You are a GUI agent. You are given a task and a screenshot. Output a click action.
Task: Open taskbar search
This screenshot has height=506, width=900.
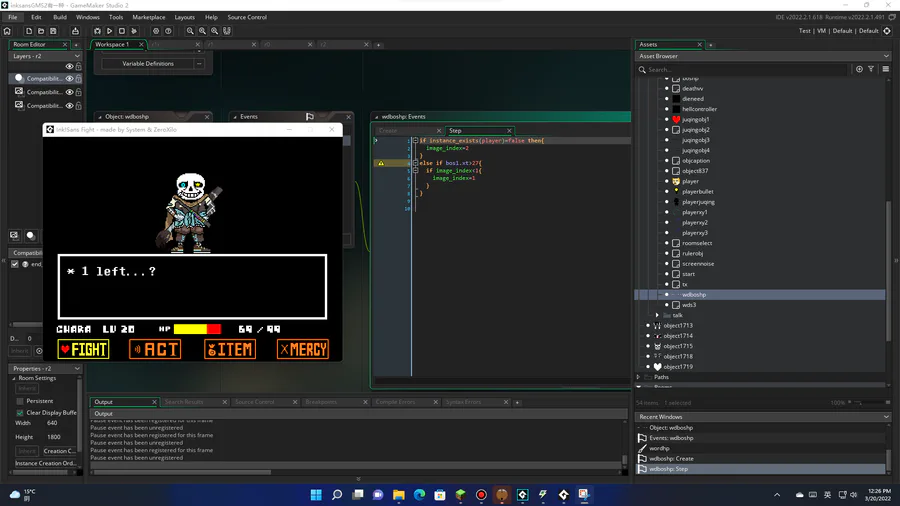coord(337,495)
